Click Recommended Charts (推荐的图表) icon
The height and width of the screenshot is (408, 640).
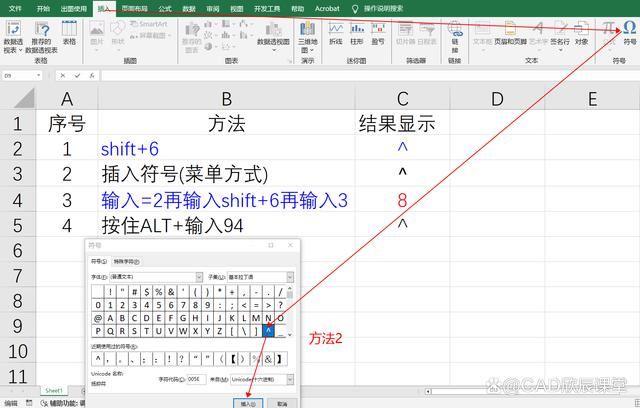coord(191,38)
